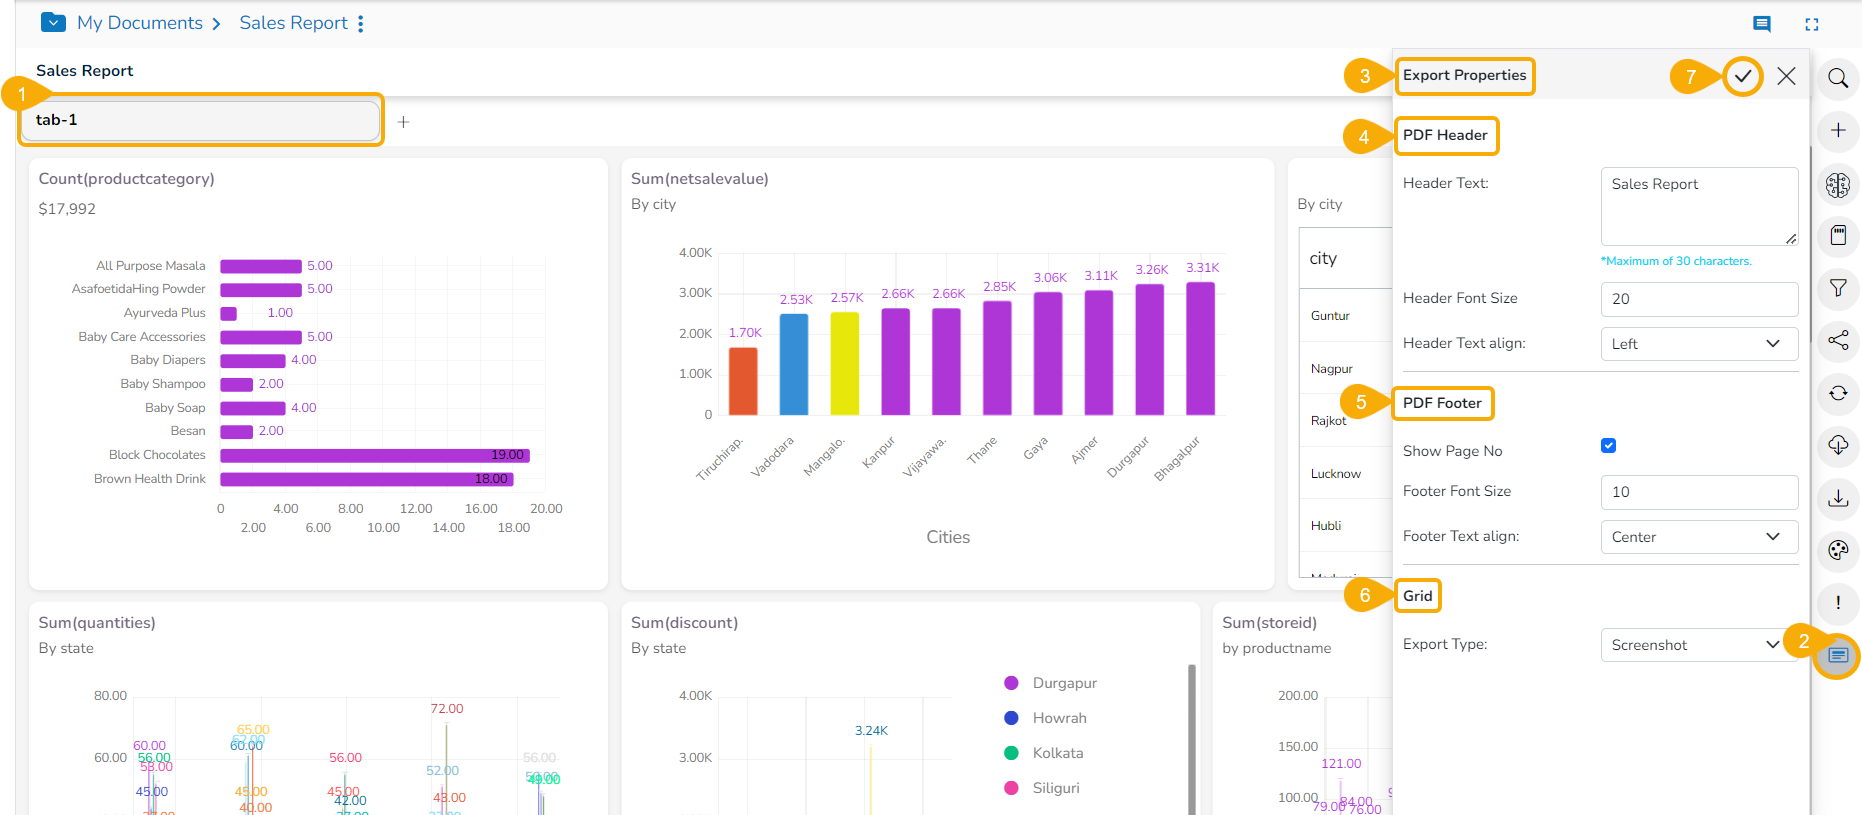Click the AI brain icon in sidebar

[1837, 184]
